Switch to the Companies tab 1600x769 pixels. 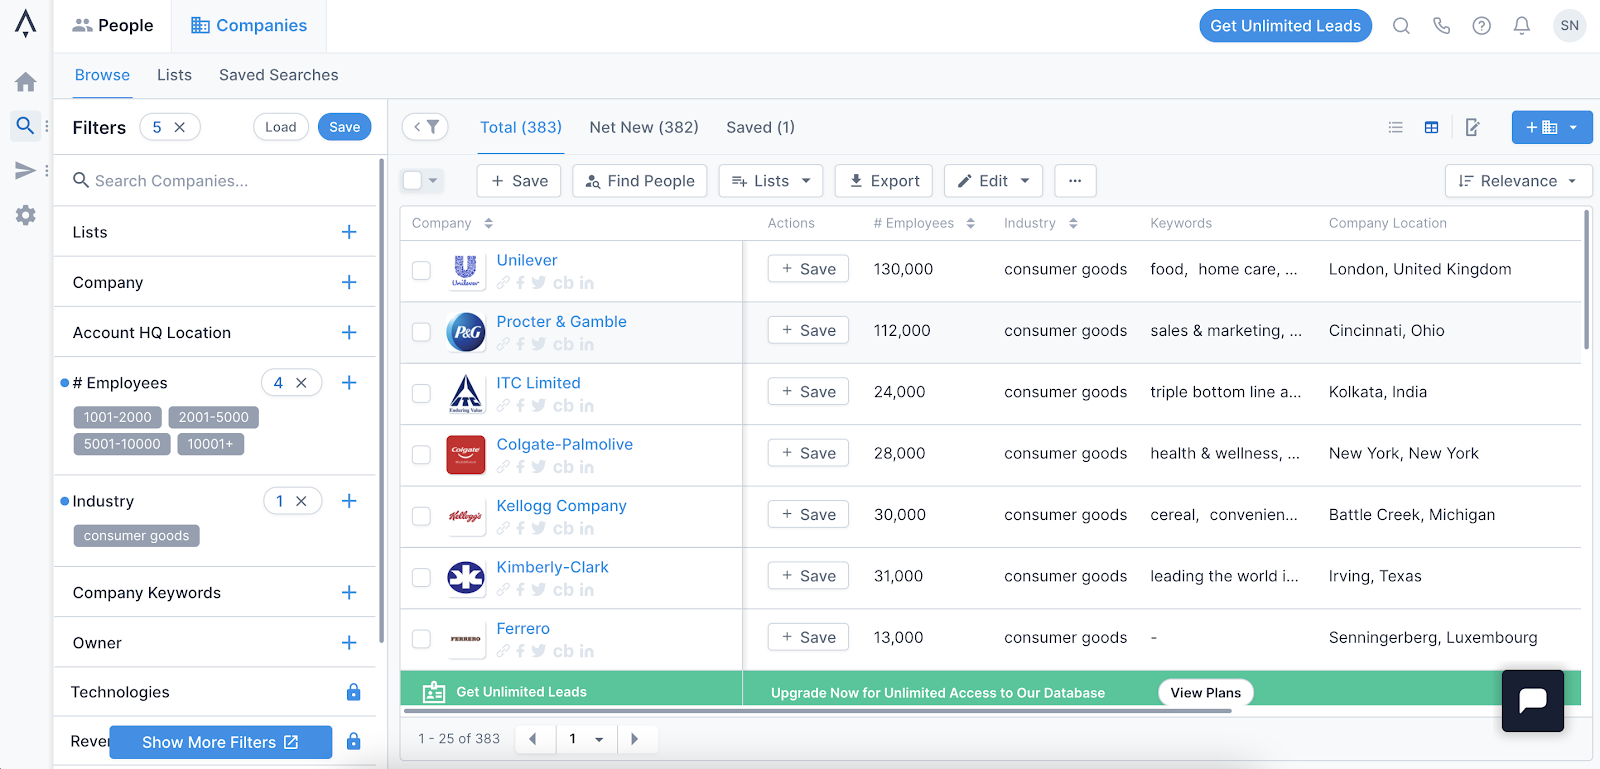coord(249,26)
